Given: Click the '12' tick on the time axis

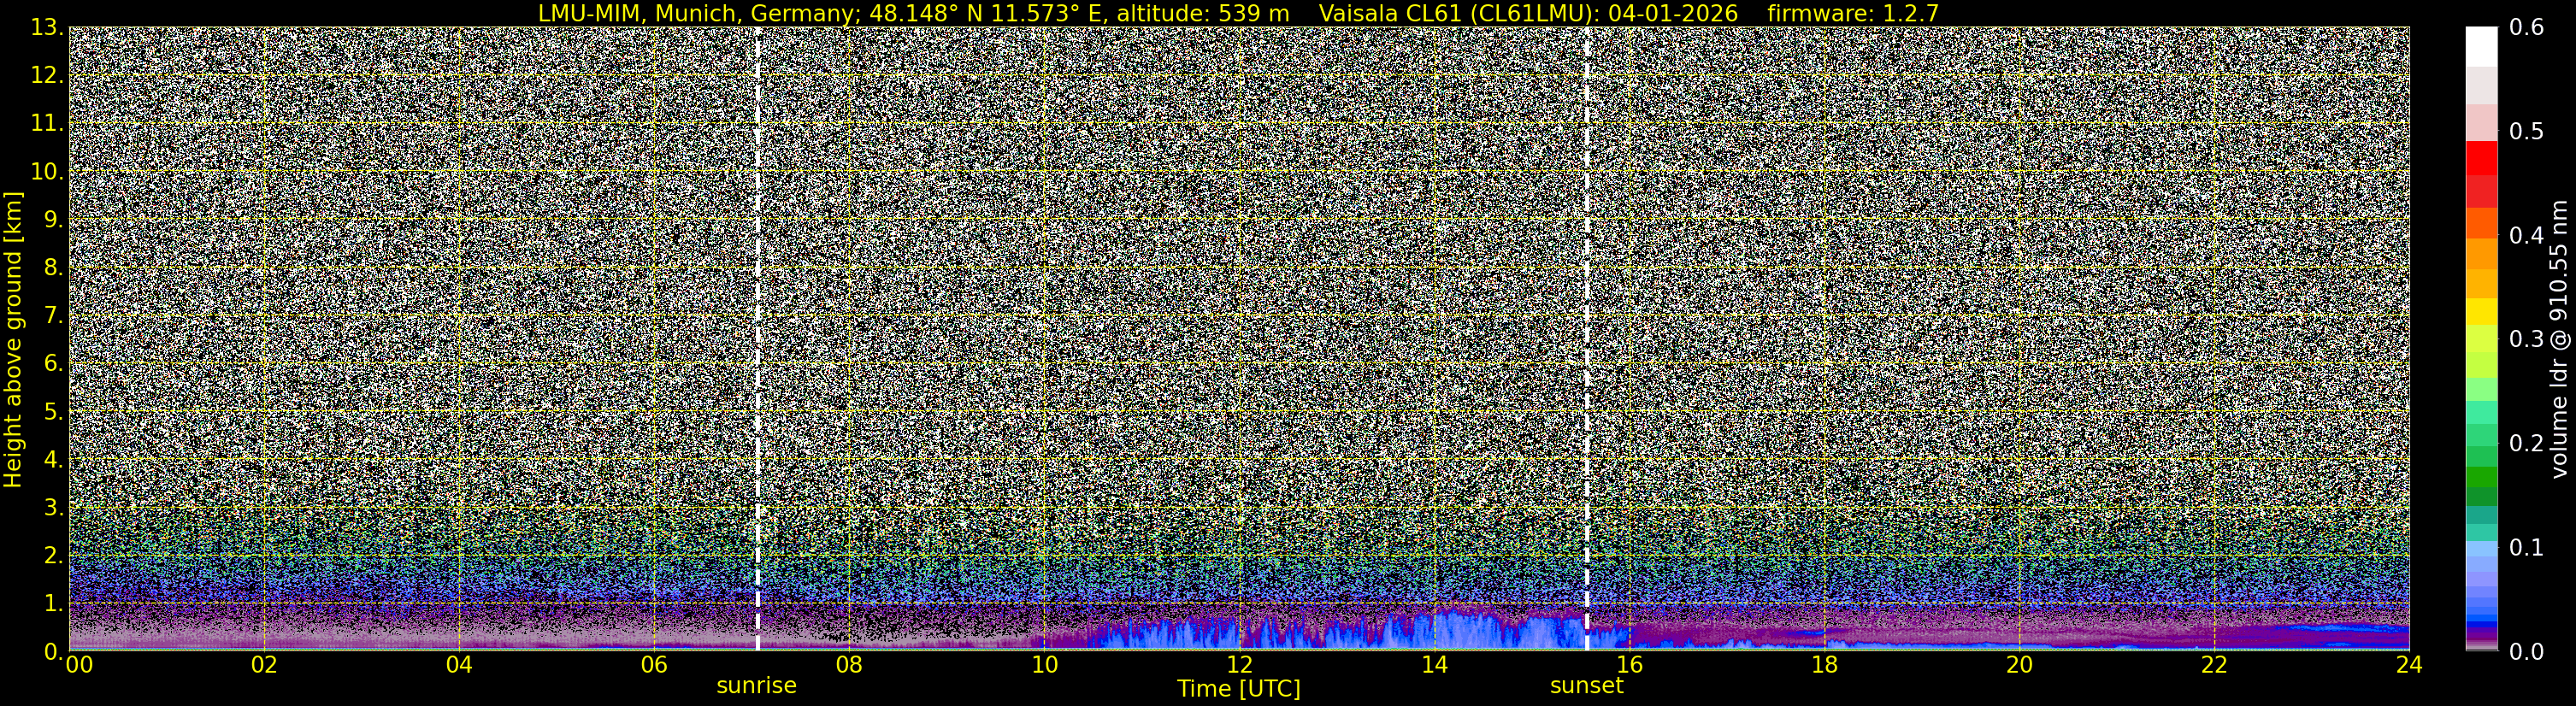Looking at the screenshot, I should pos(1239,665).
